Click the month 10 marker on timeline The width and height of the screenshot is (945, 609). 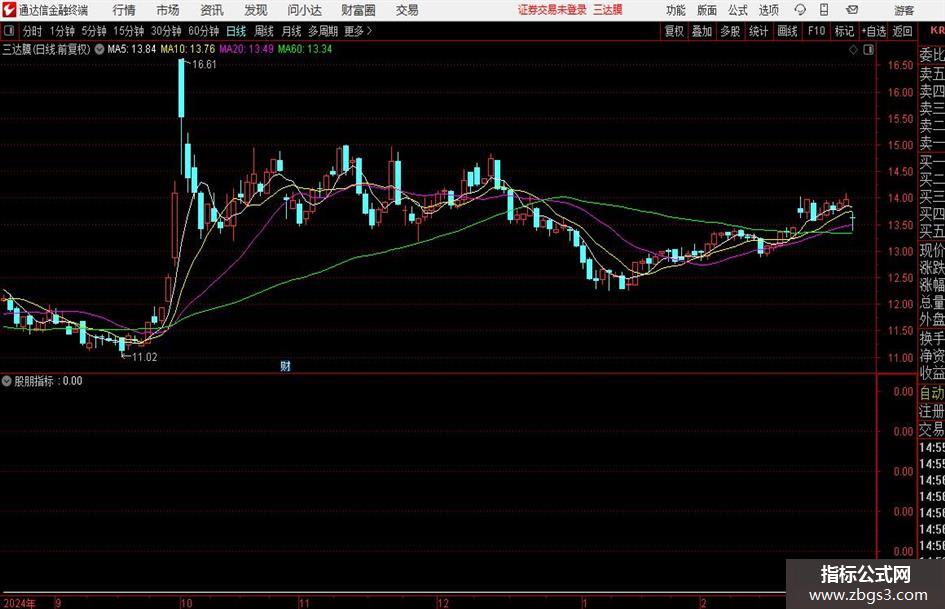point(186,603)
